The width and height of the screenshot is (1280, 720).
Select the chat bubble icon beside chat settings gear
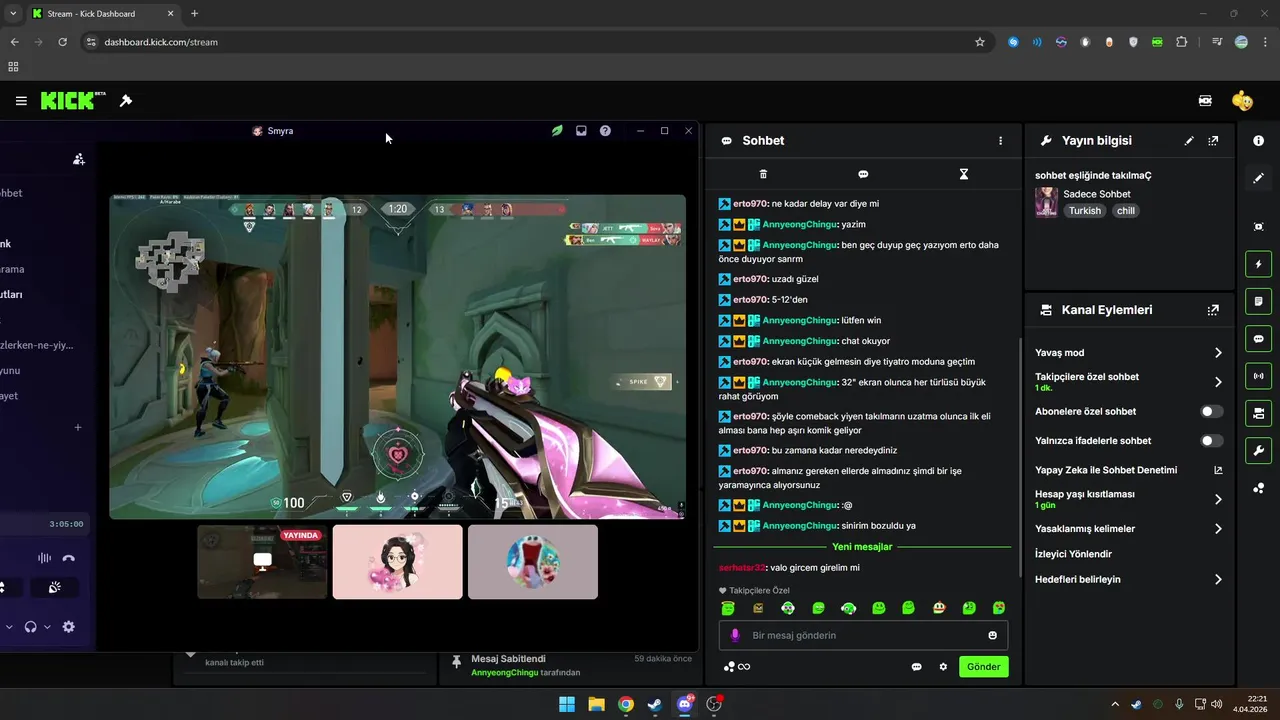[916, 667]
